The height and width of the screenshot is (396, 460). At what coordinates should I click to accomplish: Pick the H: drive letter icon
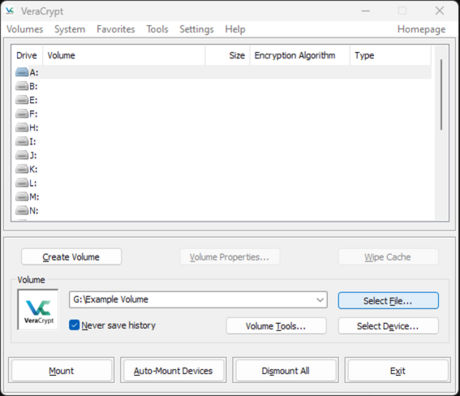point(22,127)
